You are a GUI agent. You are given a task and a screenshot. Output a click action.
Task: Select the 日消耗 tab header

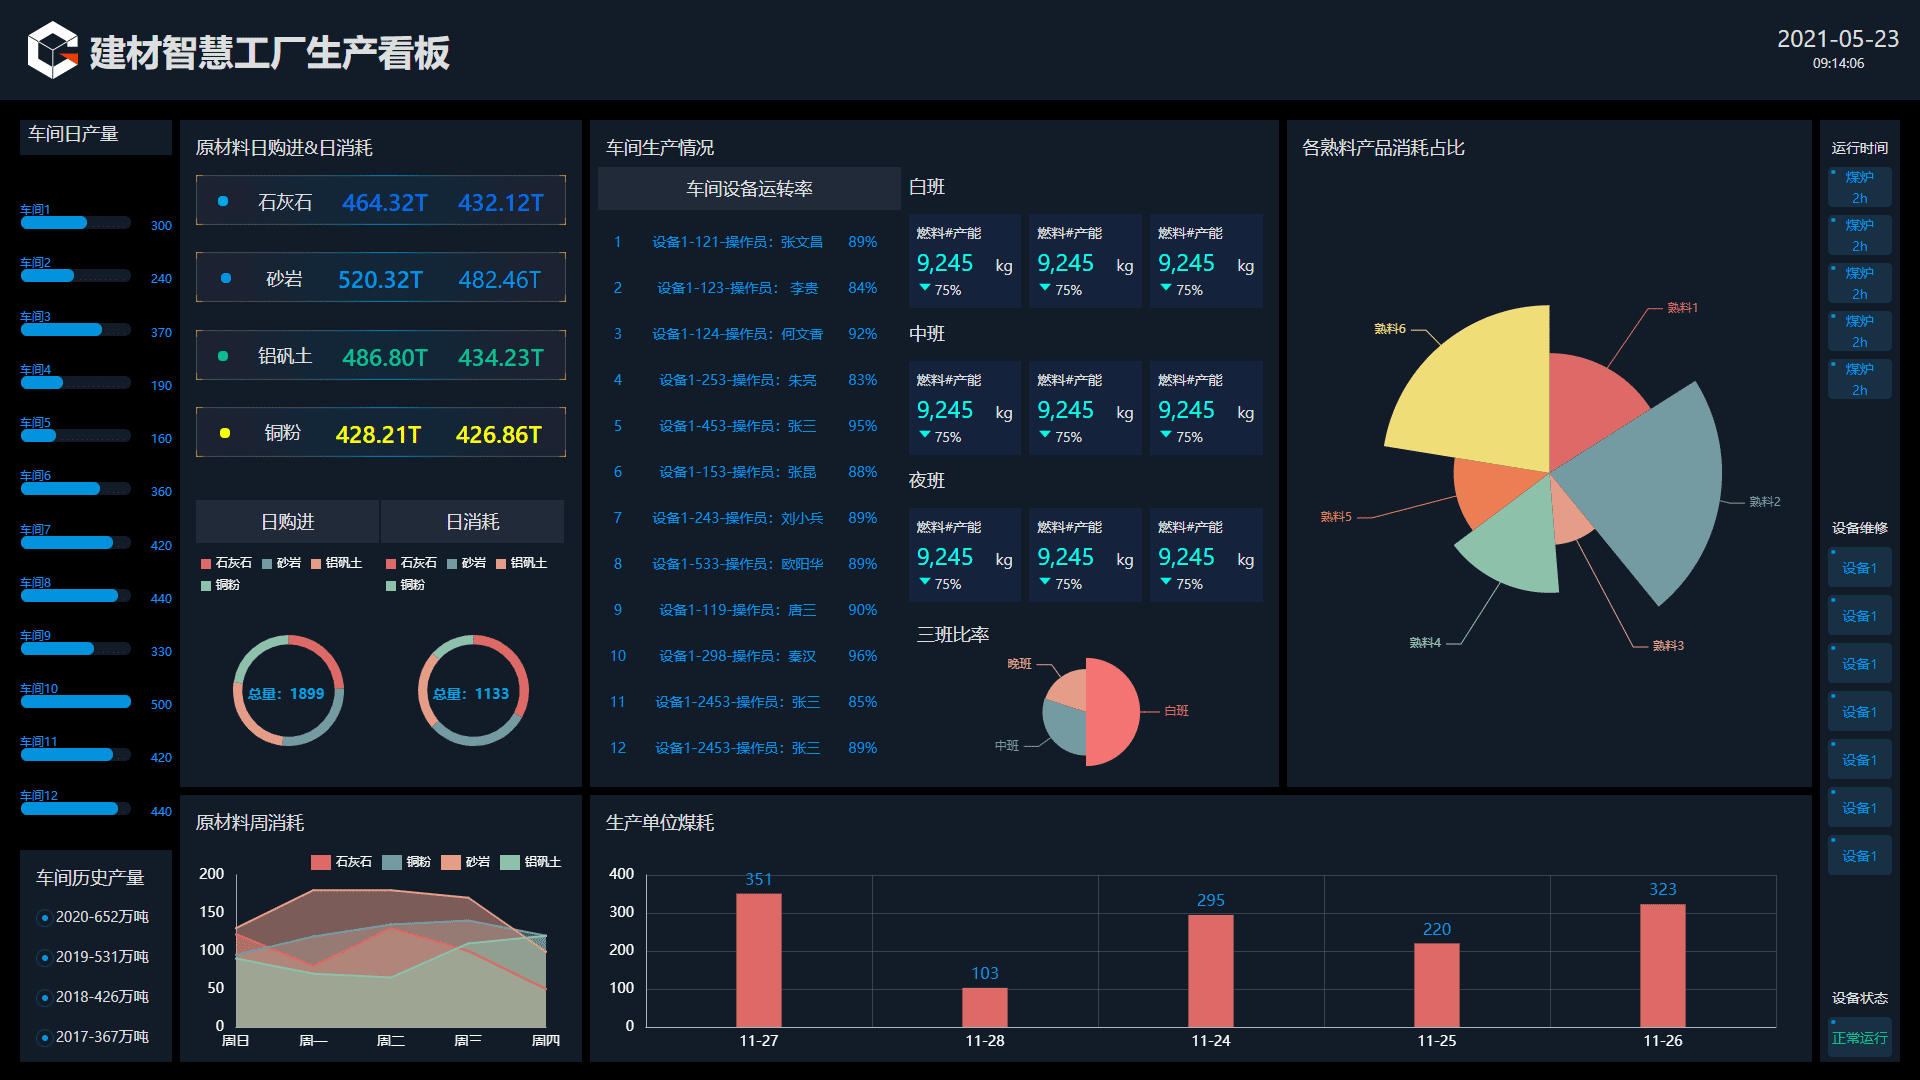[x=472, y=522]
